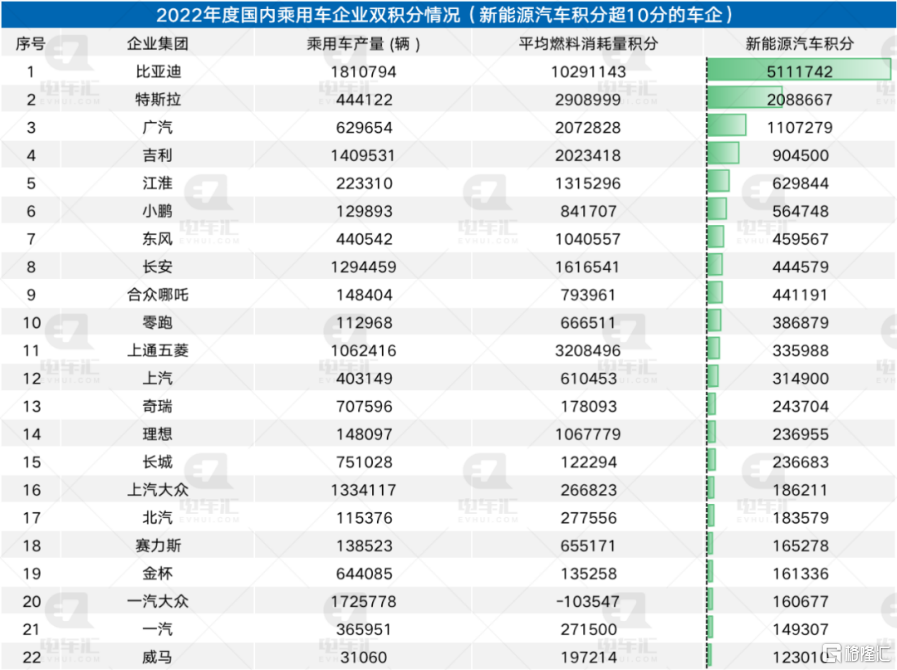Click the 零跑 company name

pos(158,323)
